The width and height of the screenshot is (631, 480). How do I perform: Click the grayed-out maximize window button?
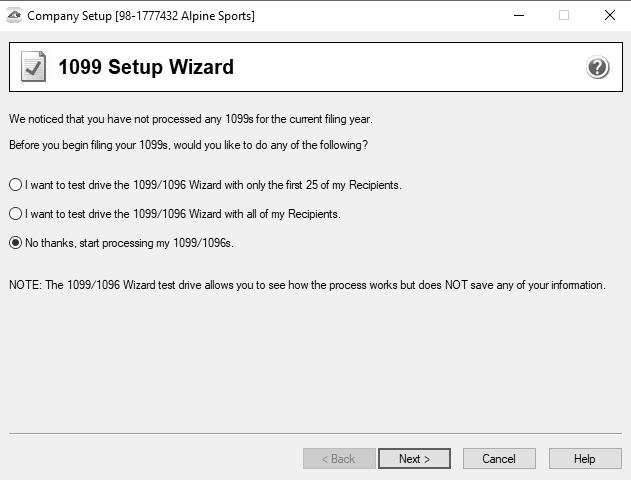click(x=564, y=15)
